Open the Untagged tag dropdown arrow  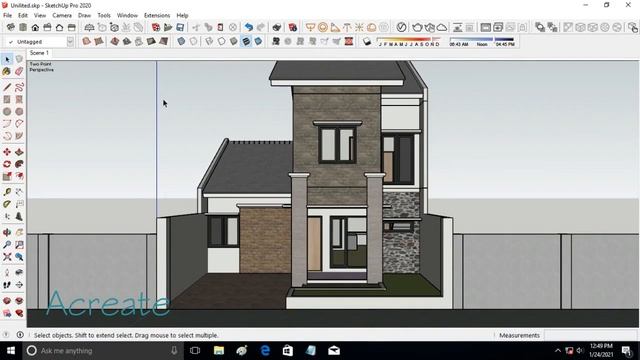(70, 42)
